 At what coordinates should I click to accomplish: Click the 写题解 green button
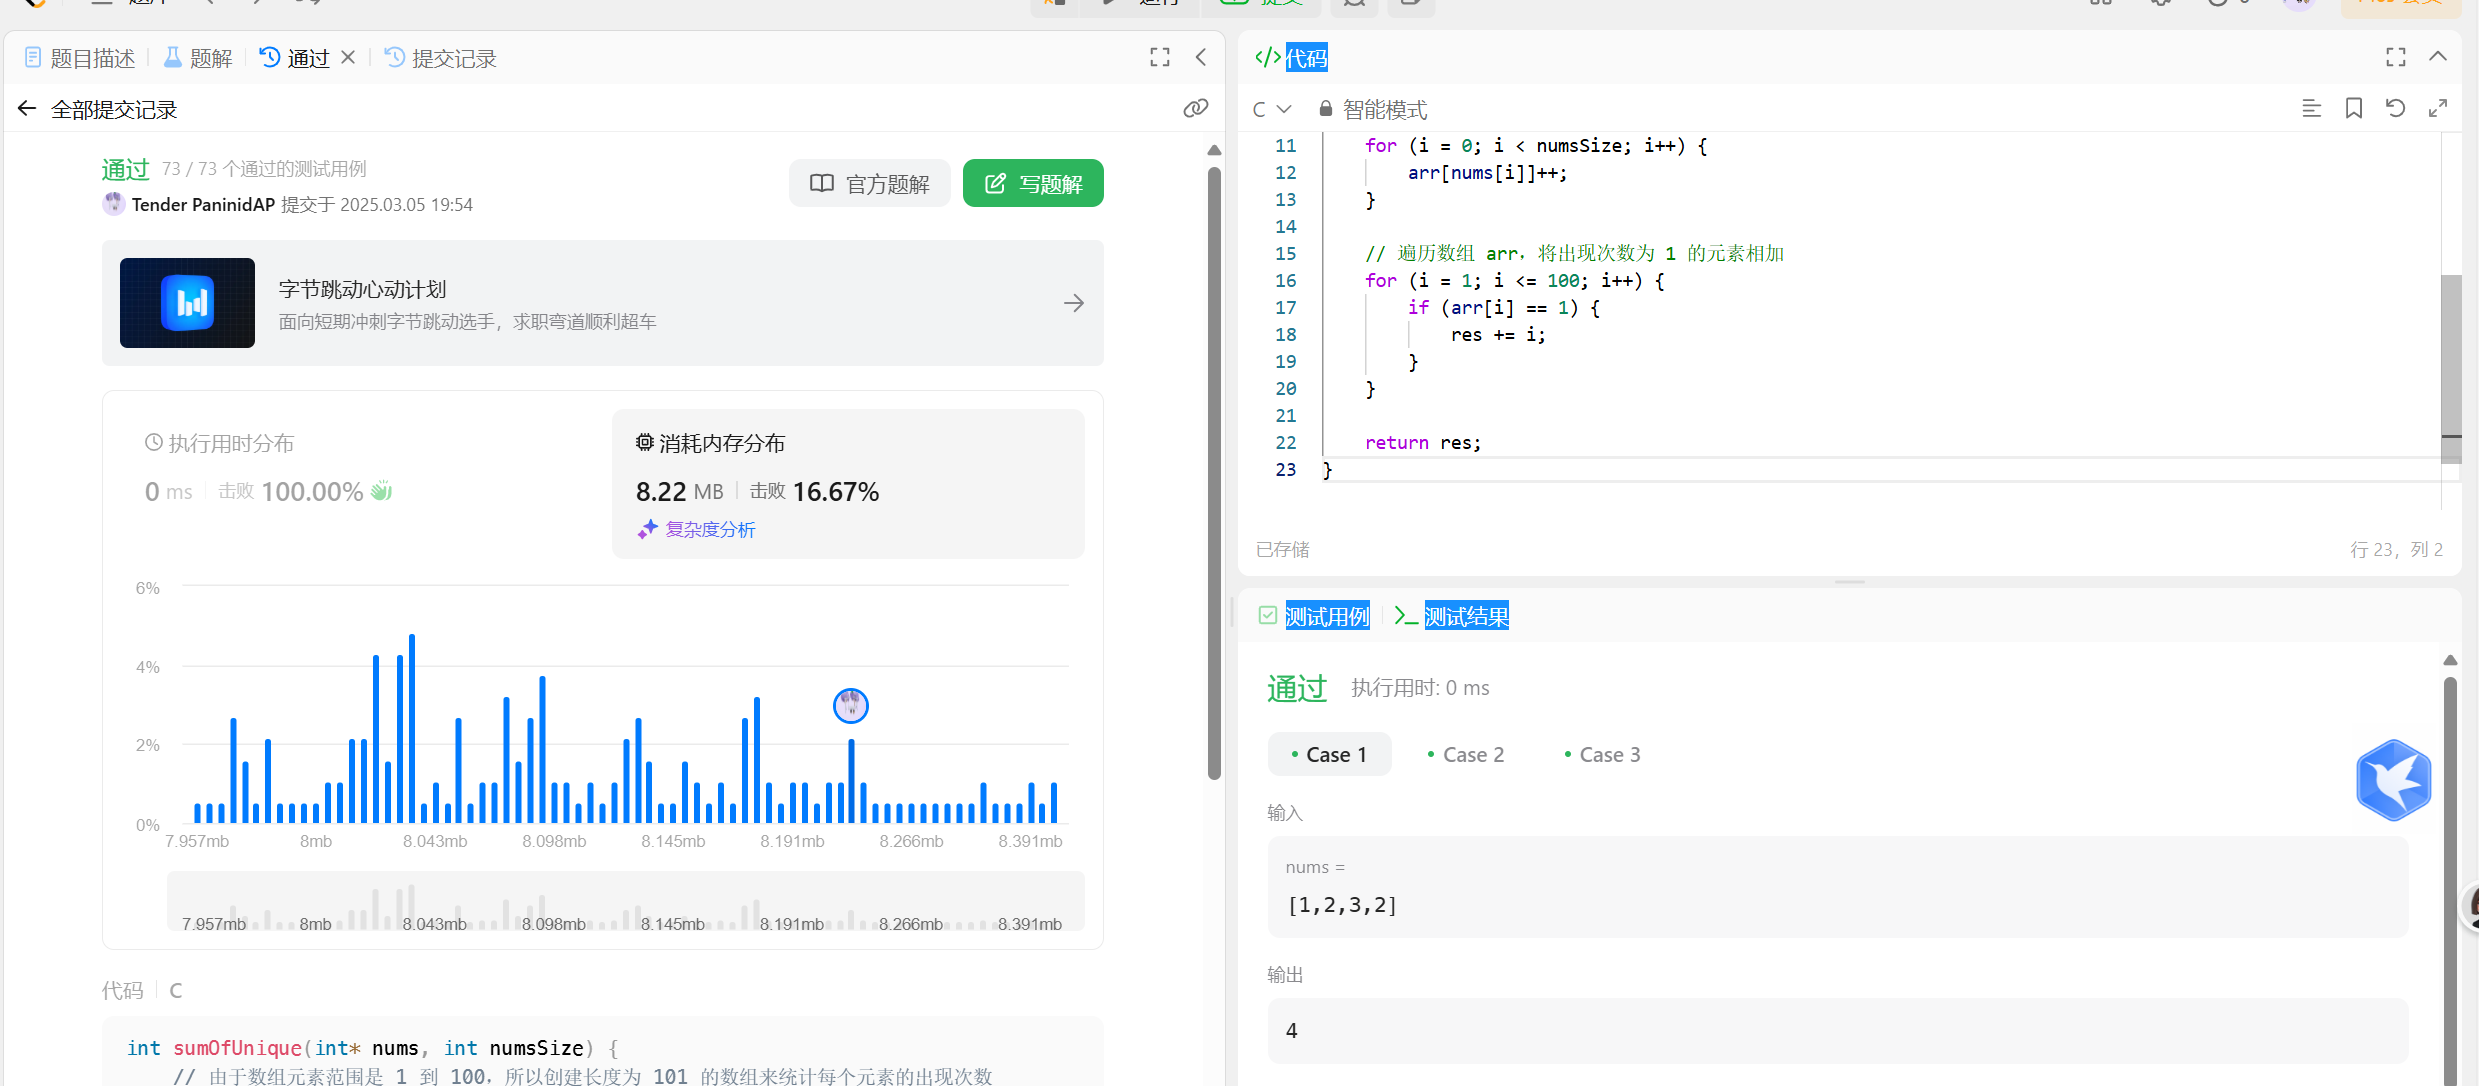point(1033,184)
